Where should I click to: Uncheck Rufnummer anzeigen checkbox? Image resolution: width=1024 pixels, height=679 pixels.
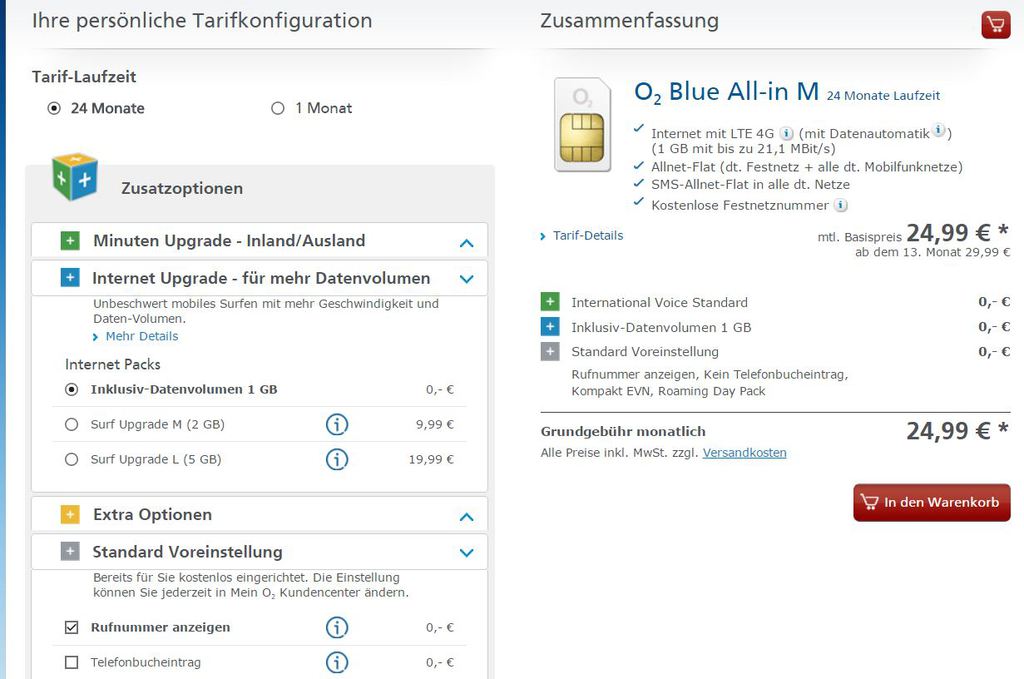(x=72, y=627)
